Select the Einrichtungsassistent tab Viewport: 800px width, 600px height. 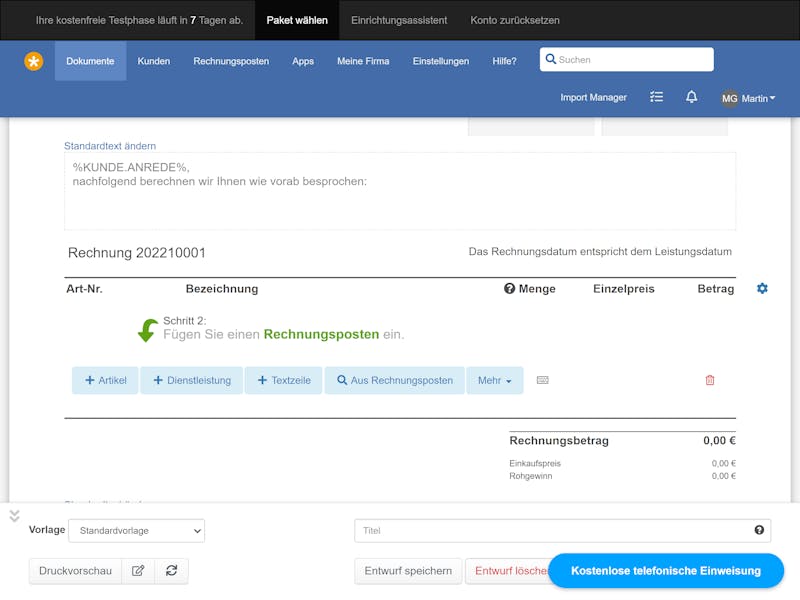pyautogui.click(x=399, y=20)
